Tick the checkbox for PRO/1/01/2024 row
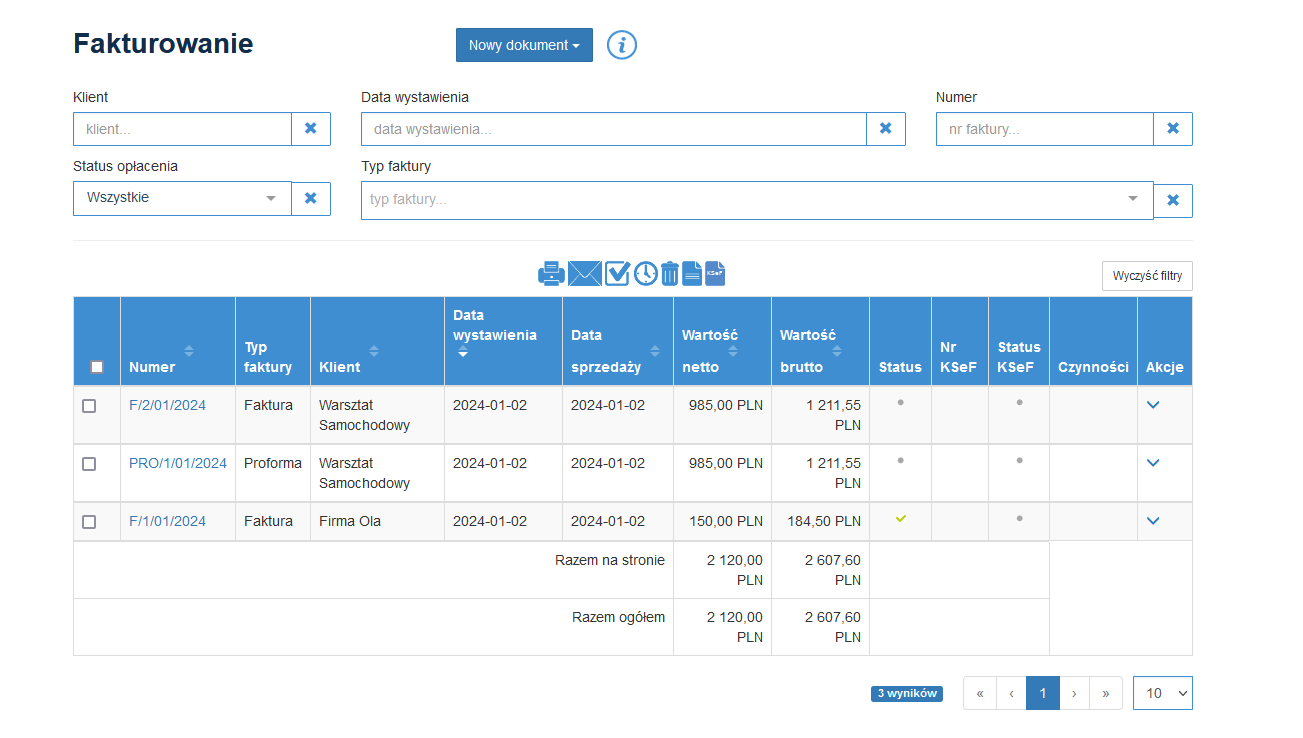This screenshot has height=738, width=1303. click(89, 464)
